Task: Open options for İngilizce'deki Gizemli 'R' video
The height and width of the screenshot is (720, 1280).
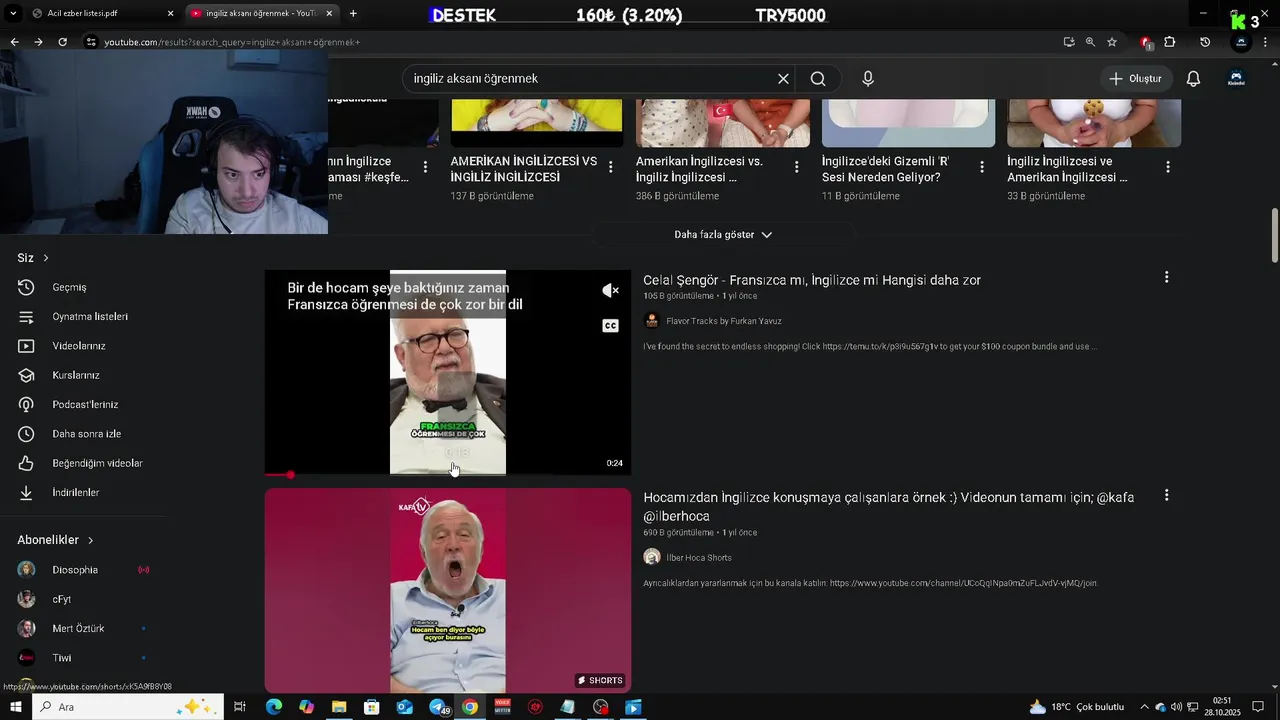Action: tap(982, 167)
